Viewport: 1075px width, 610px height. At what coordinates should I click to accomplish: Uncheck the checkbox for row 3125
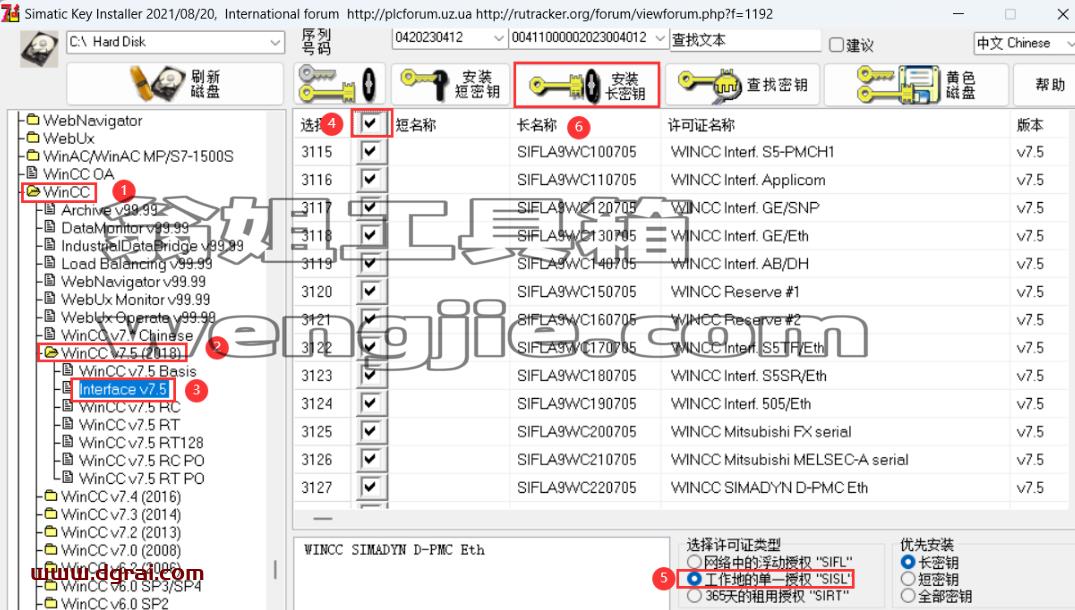370,431
